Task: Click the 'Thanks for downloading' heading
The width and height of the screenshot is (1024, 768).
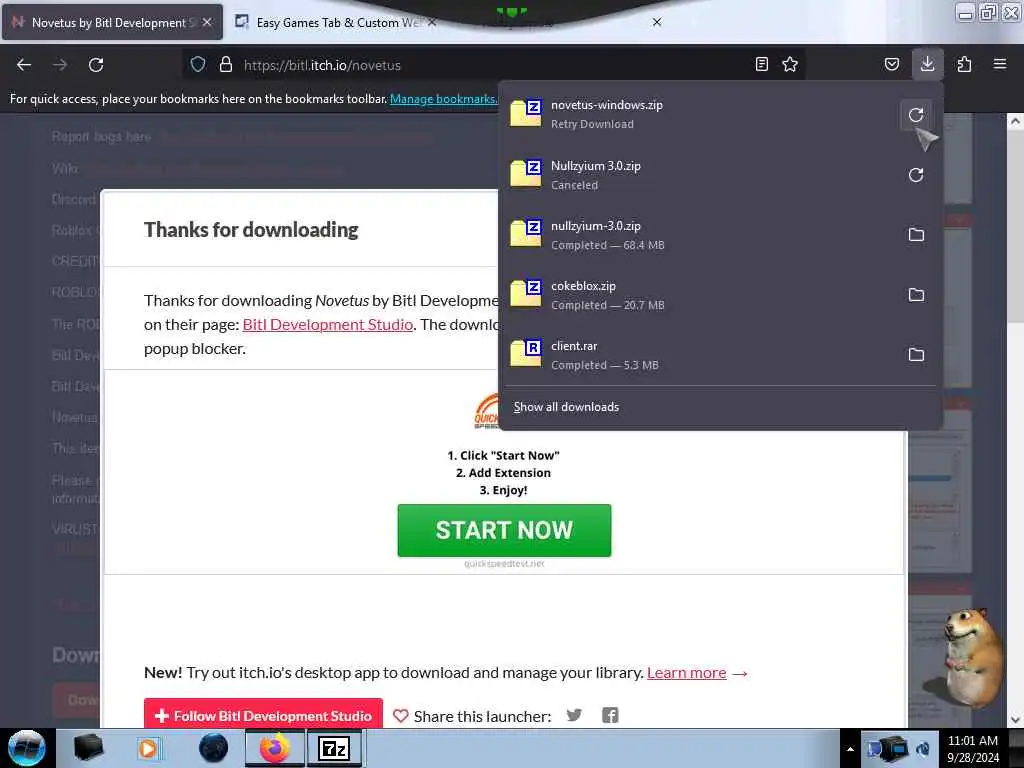Action: click(x=251, y=230)
